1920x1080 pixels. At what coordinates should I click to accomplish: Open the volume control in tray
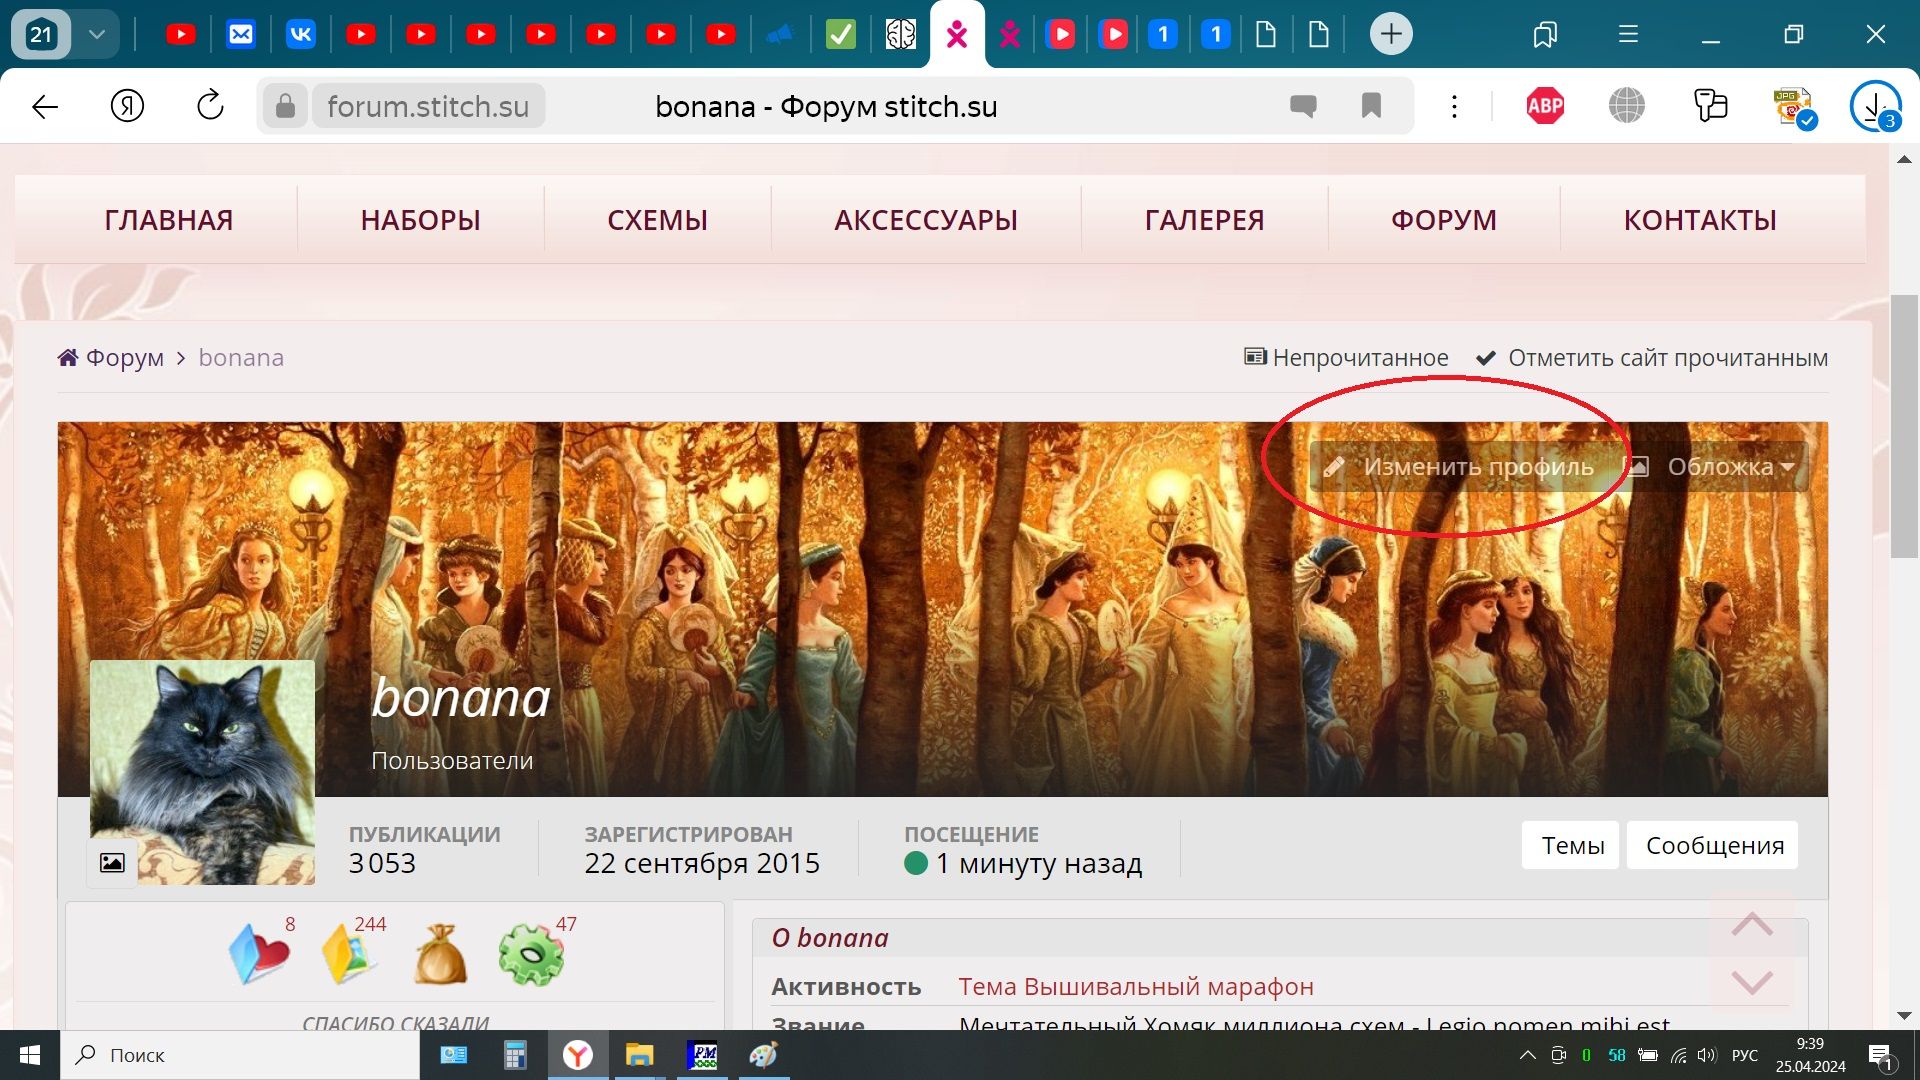pyautogui.click(x=1707, y=1055)
